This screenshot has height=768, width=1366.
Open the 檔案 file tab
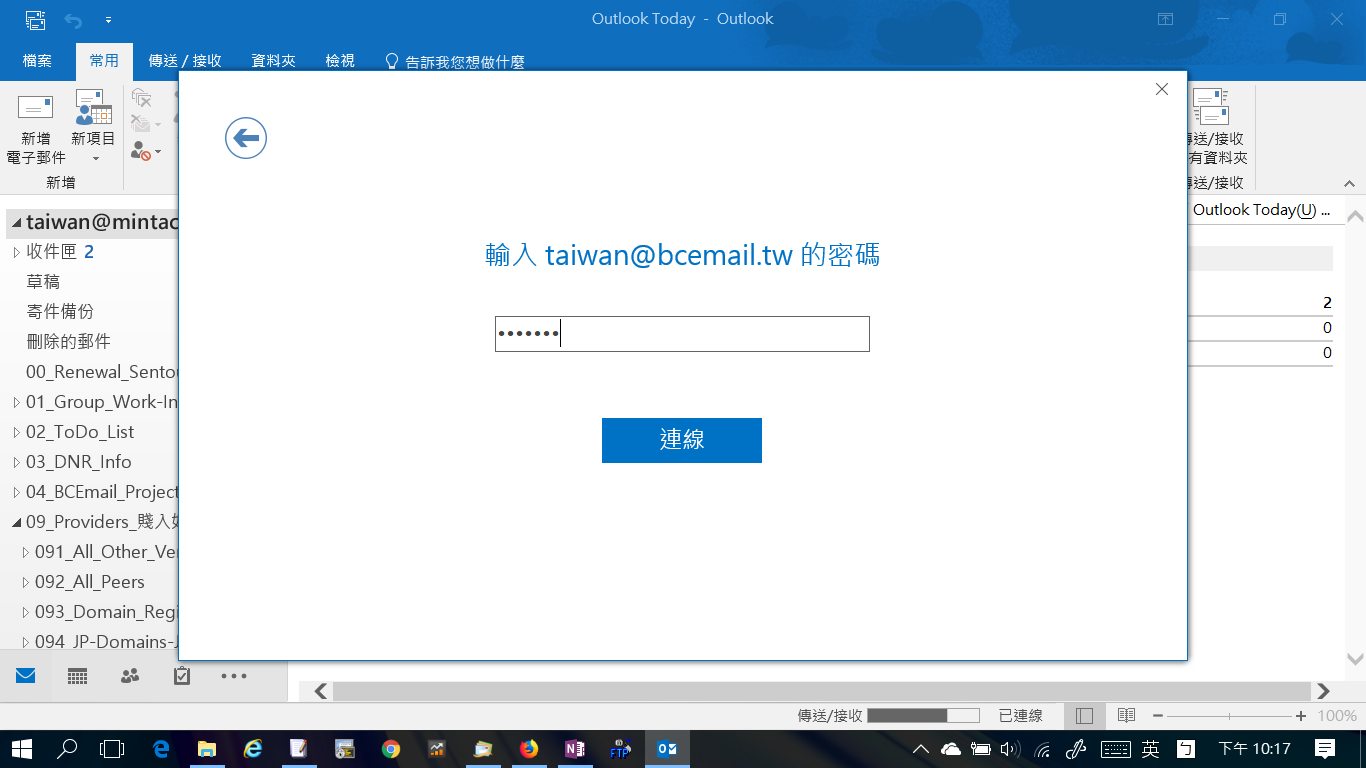pyautogui.click(x=37, y=61)
